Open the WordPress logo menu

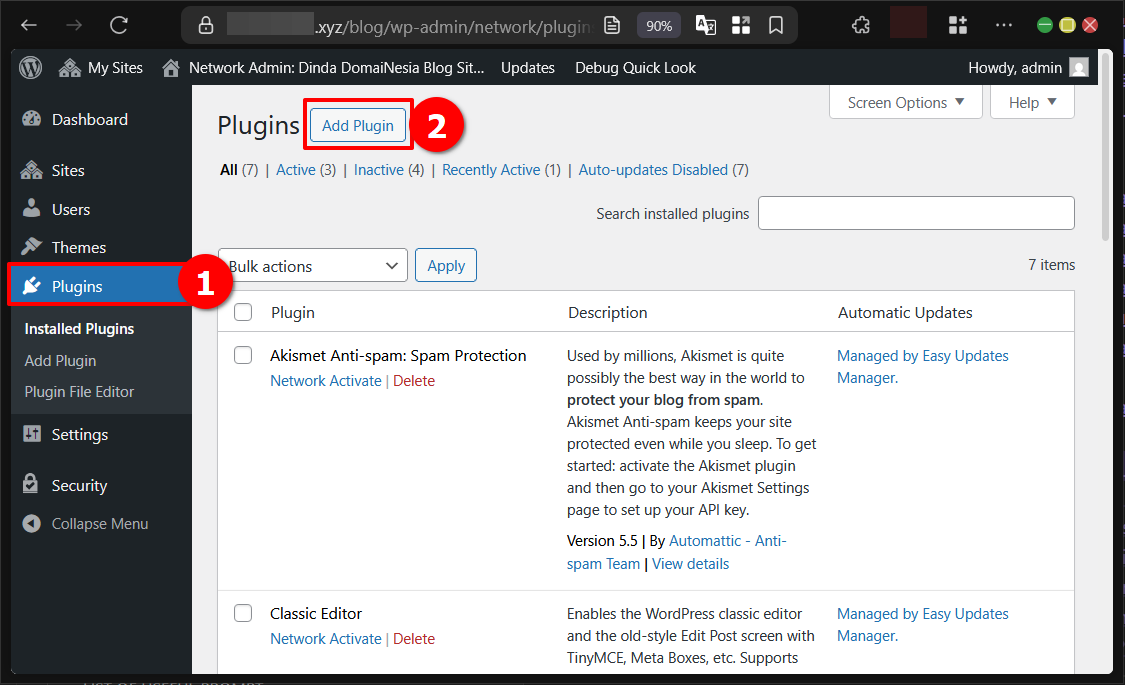pos(30,67)
